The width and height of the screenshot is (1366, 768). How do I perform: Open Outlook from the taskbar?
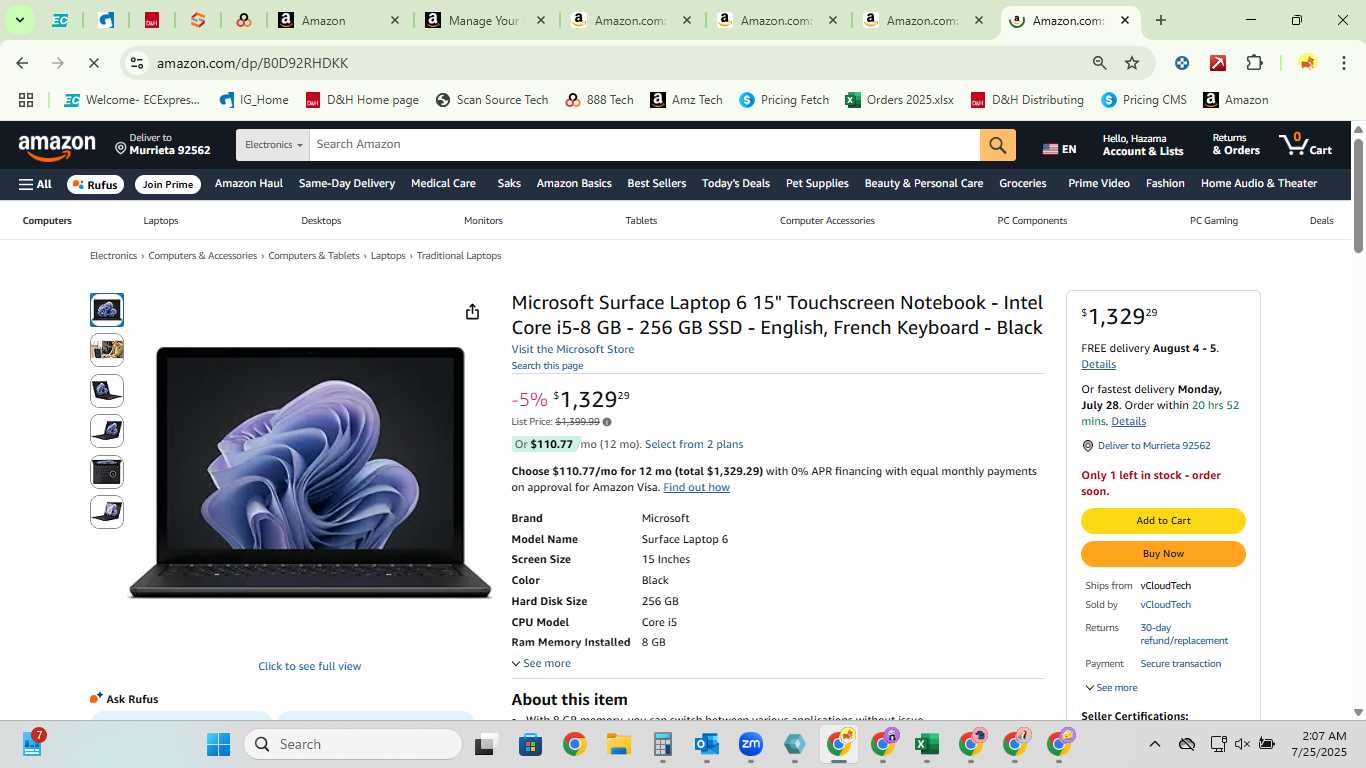(x=706, y=744)
